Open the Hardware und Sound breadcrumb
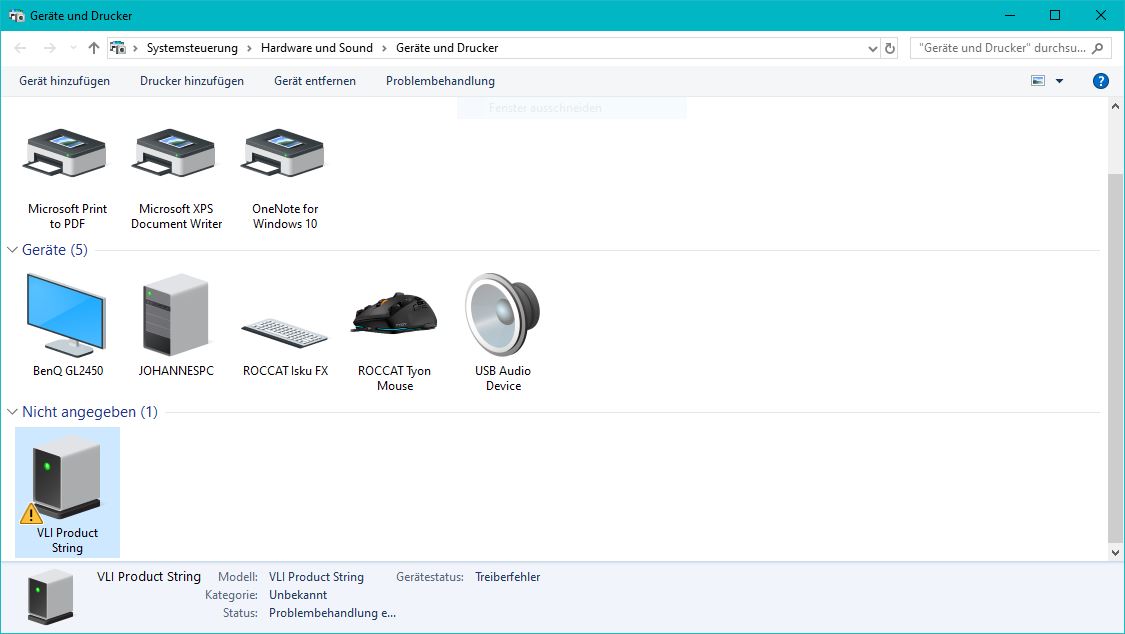 316,48
